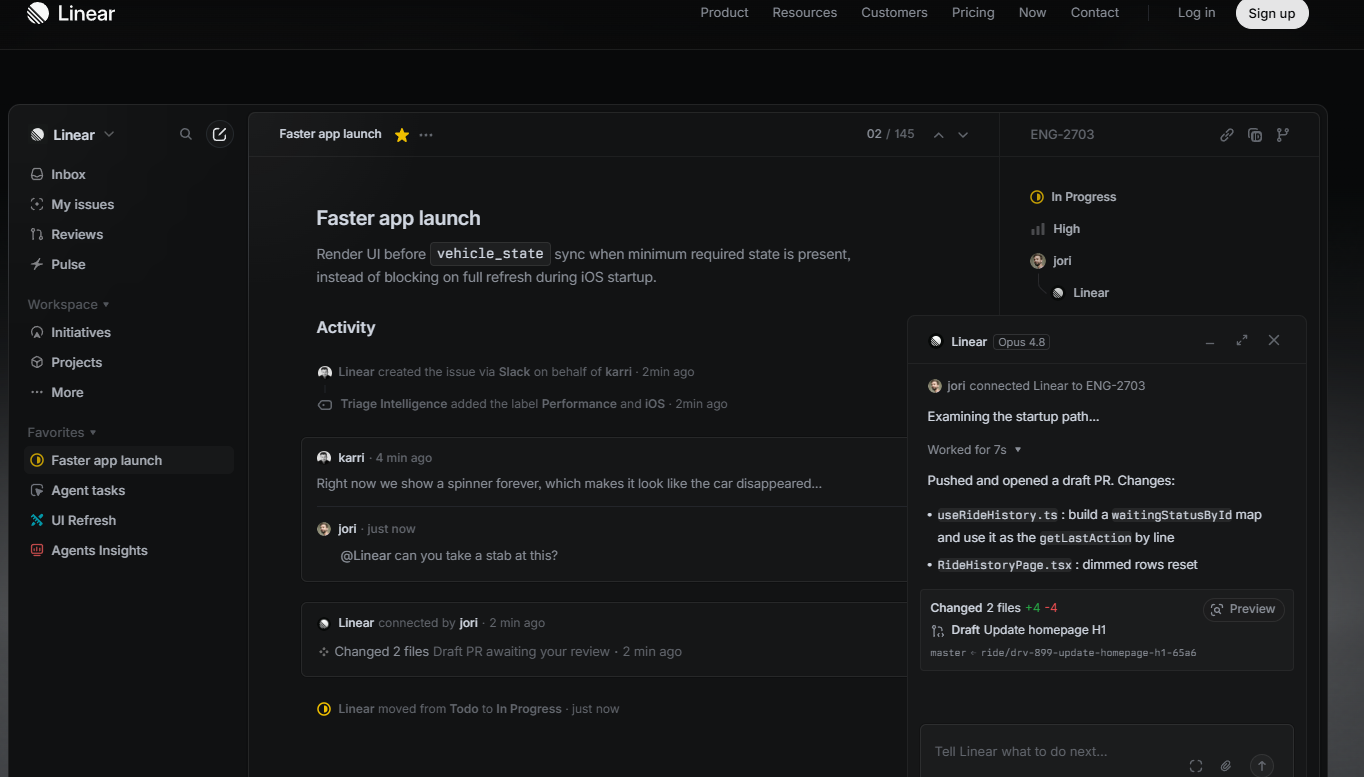Click the Tell Linear what to do next input
1364x777 pixels.
(x=1021, y=751)
